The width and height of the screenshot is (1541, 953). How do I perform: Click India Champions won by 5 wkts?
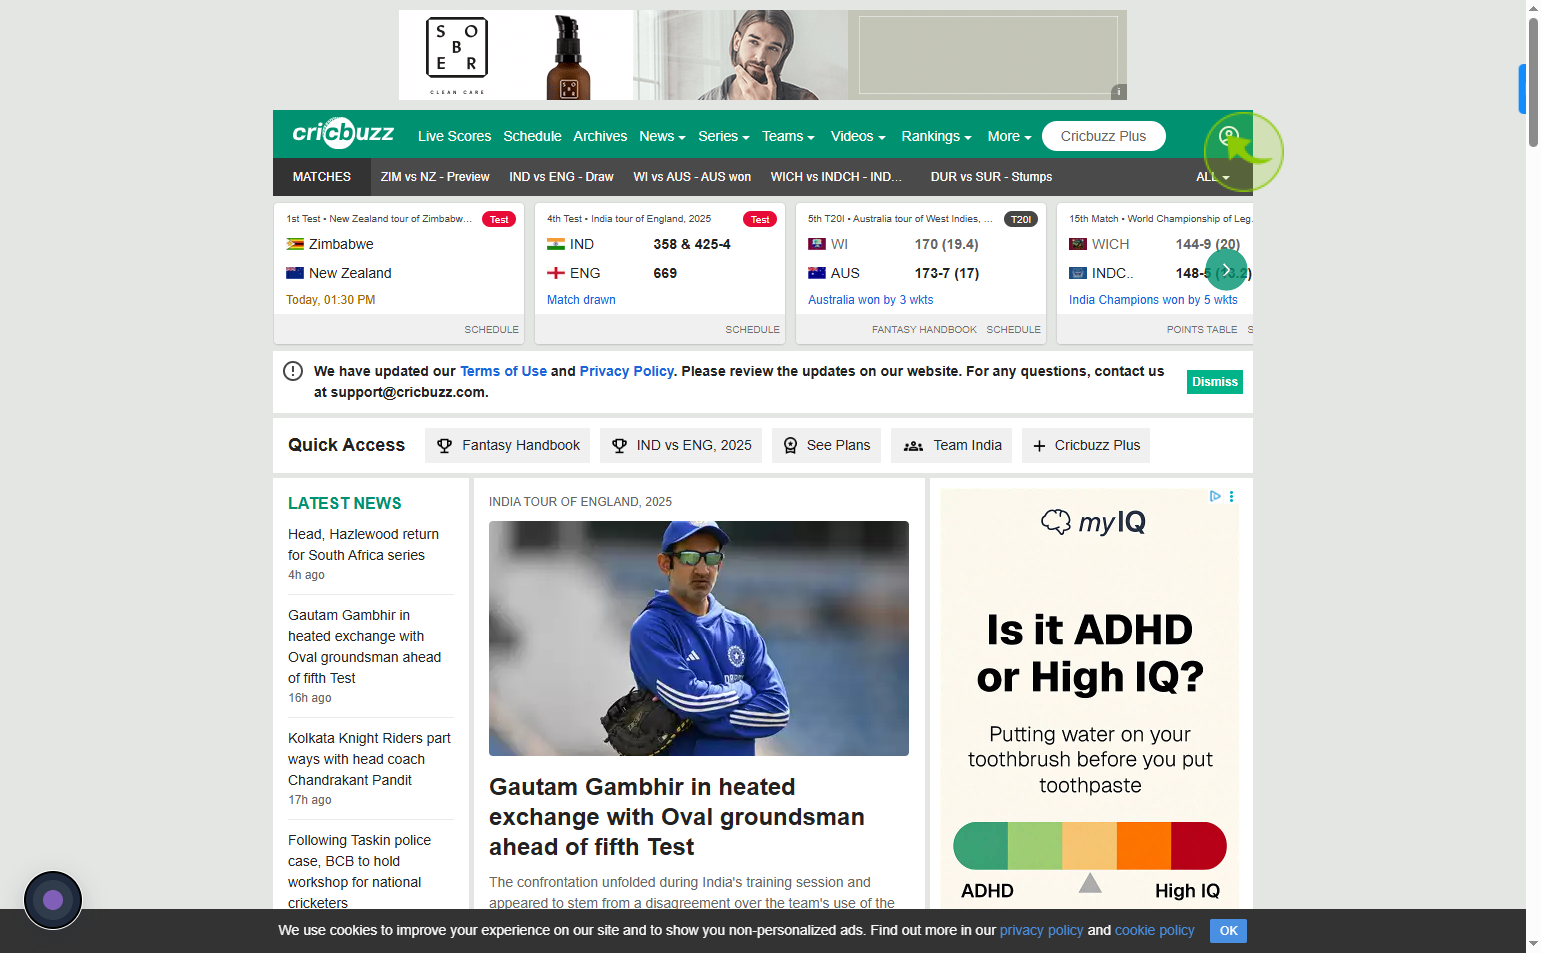point(1153,300)
